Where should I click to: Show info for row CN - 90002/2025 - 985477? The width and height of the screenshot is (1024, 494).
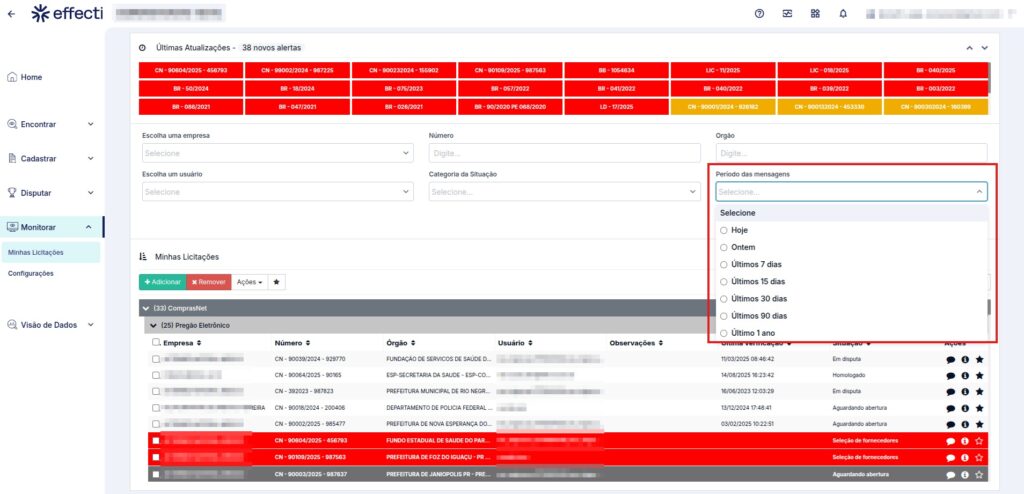(965, 424)
